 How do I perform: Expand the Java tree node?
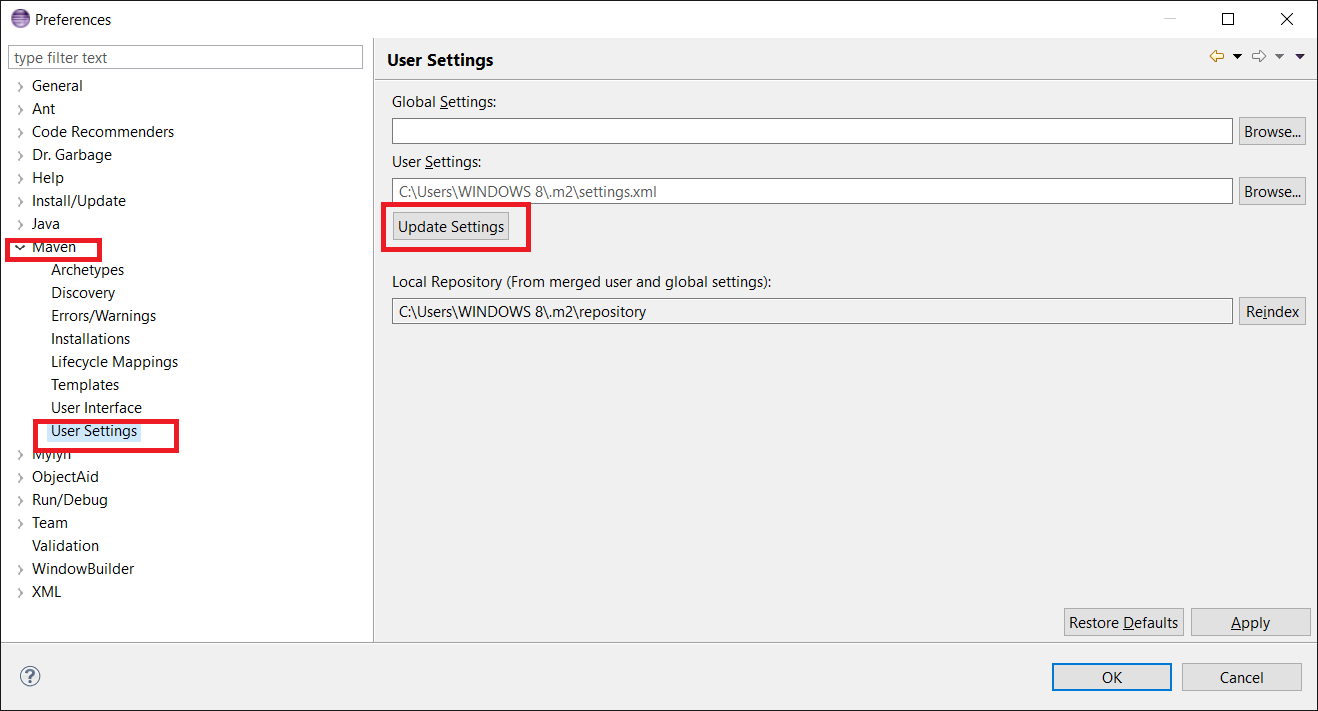click(x=20, y=224)
